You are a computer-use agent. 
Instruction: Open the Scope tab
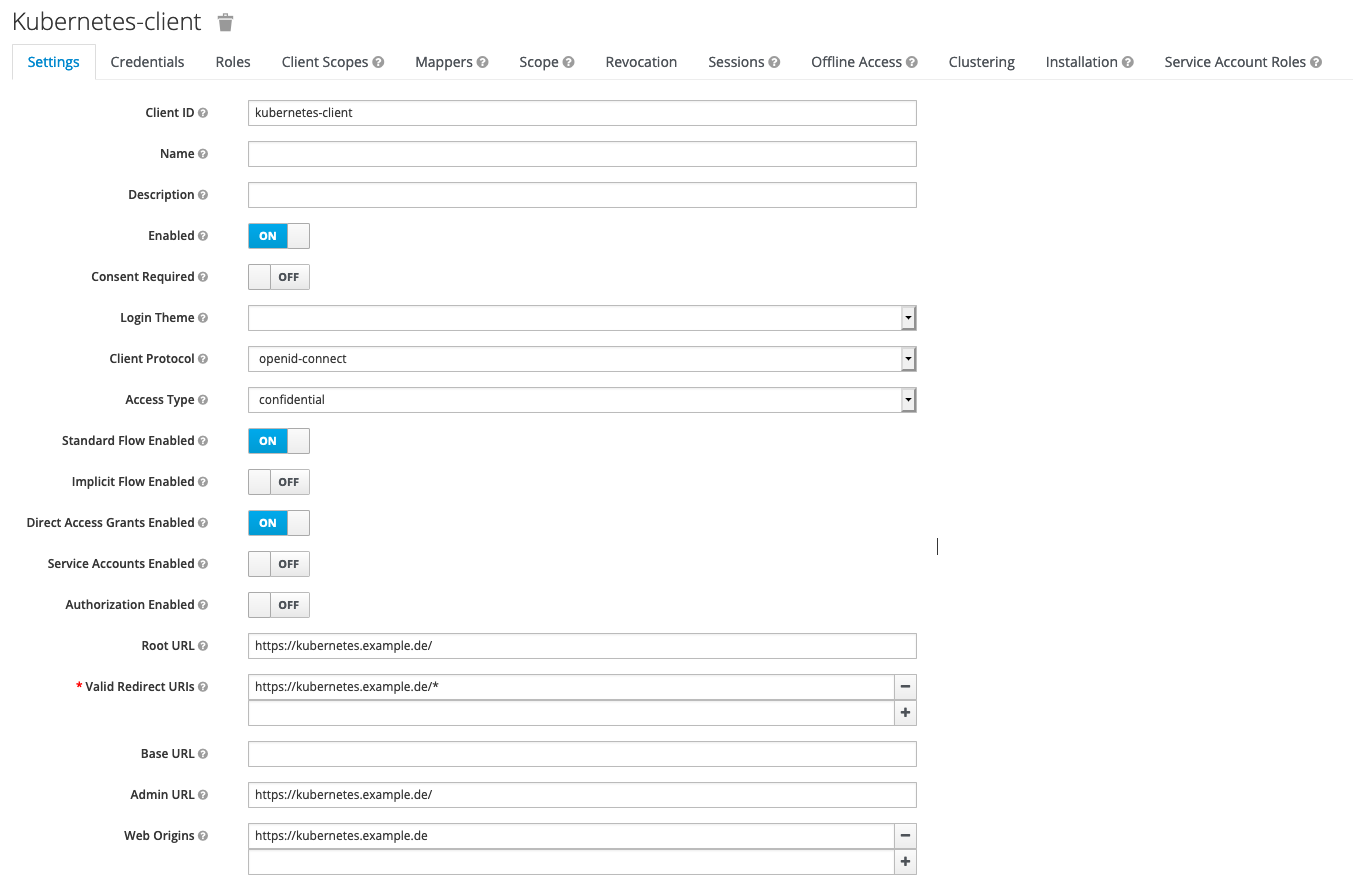click(547, 62)
